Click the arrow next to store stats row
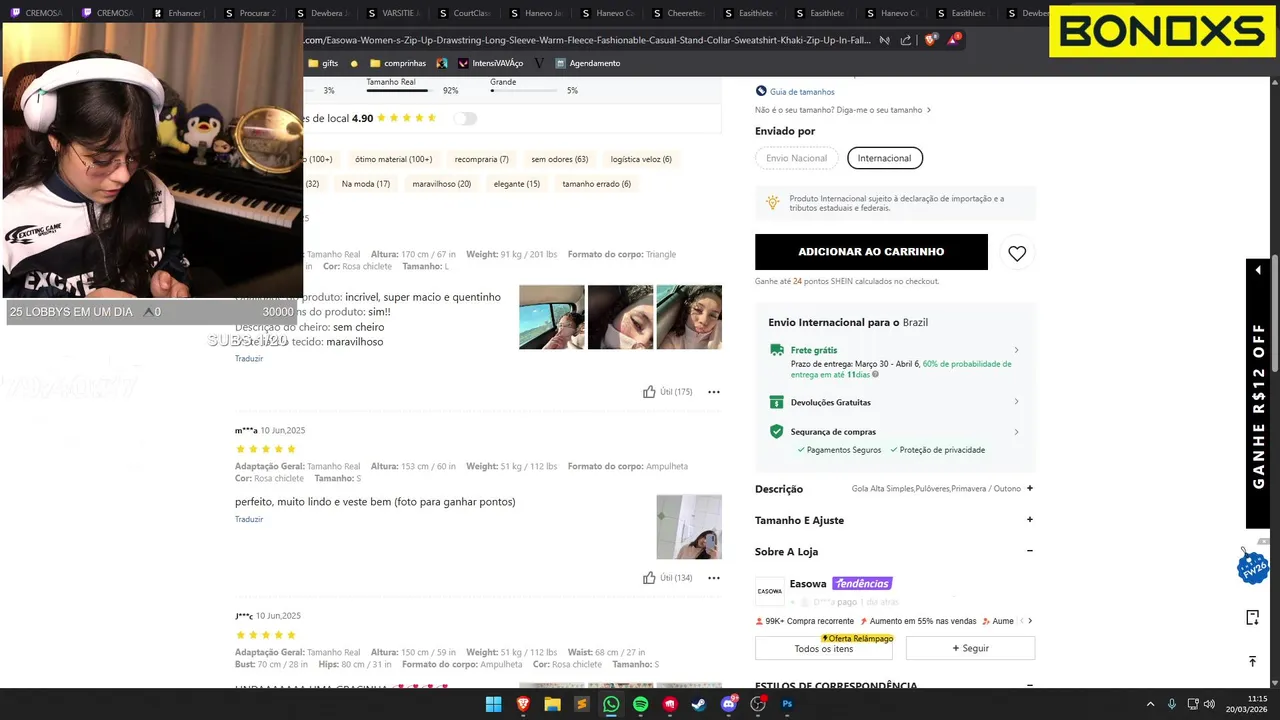 pos(1030,621)
